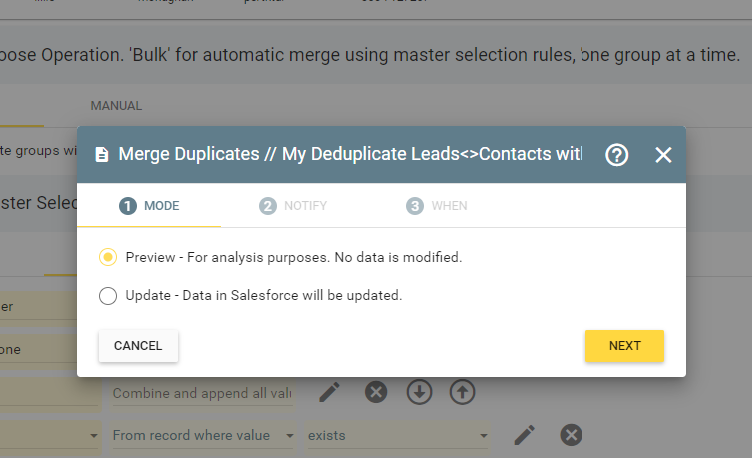Go to the Notify step tab
This screenshot has width=753, height=458.
coord(293,206)
